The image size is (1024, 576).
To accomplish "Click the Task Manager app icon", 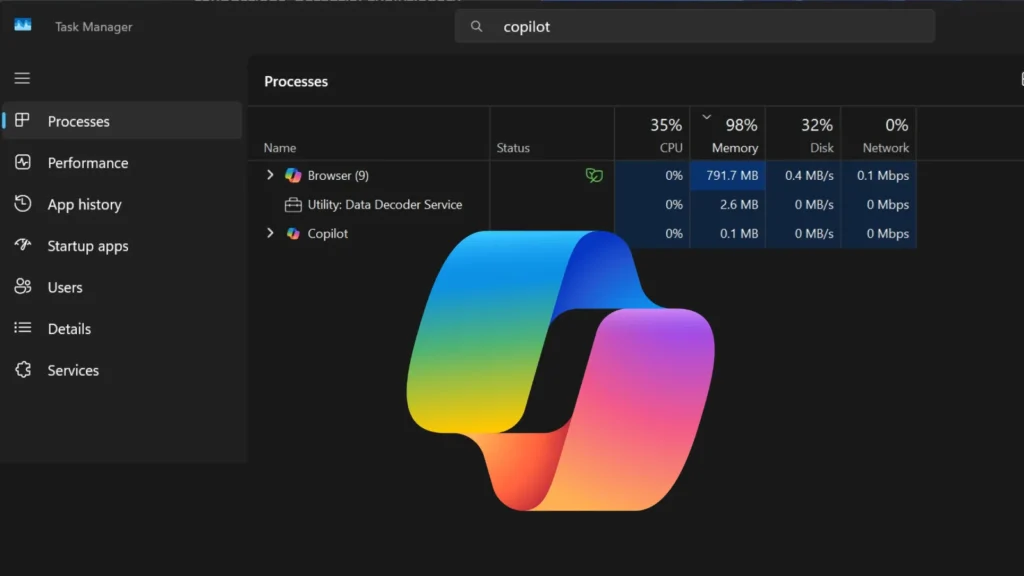I will [23, 25].
